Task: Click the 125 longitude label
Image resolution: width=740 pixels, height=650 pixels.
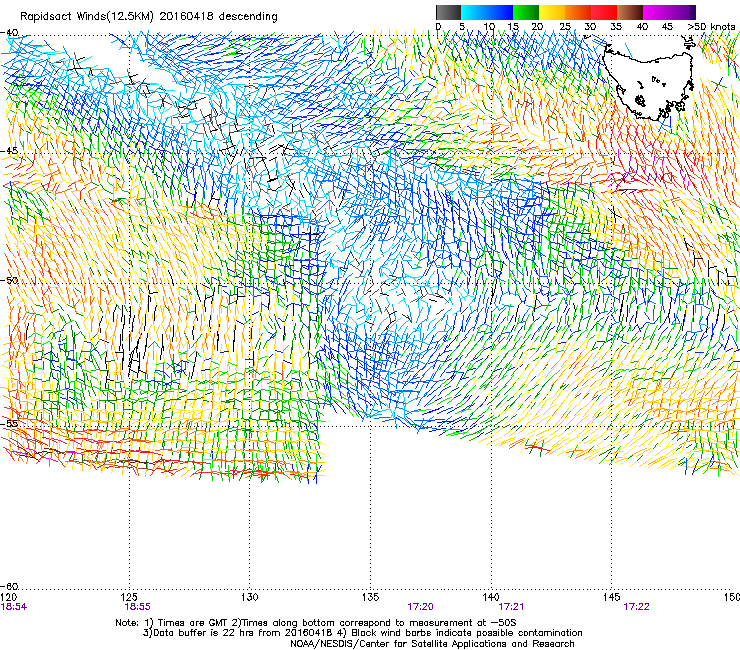Action: click(129, 597)
